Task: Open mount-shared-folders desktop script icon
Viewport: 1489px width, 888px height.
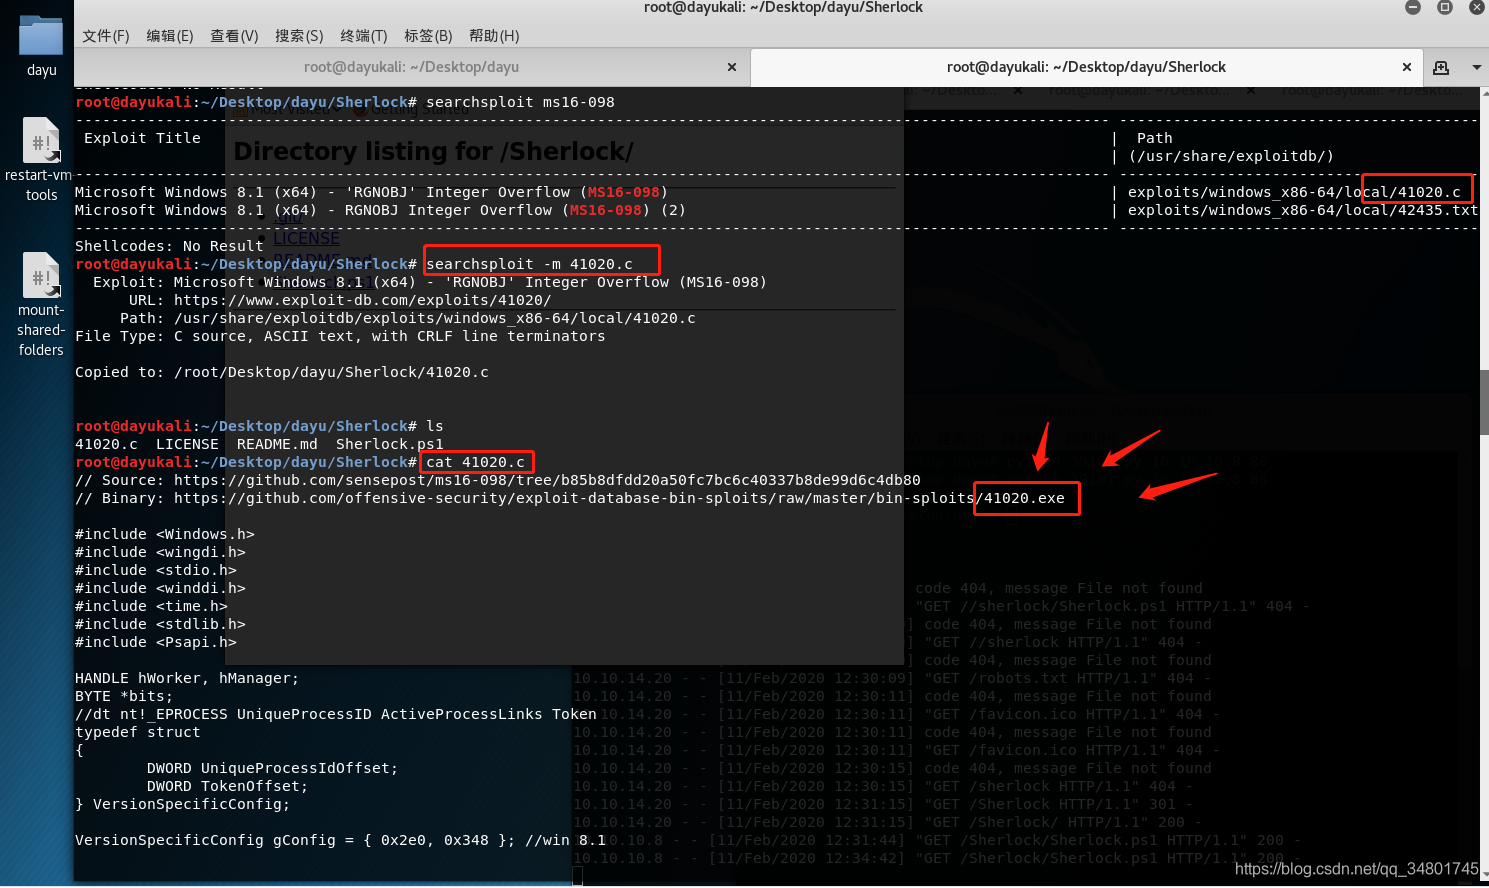Action: click(41, 305)
